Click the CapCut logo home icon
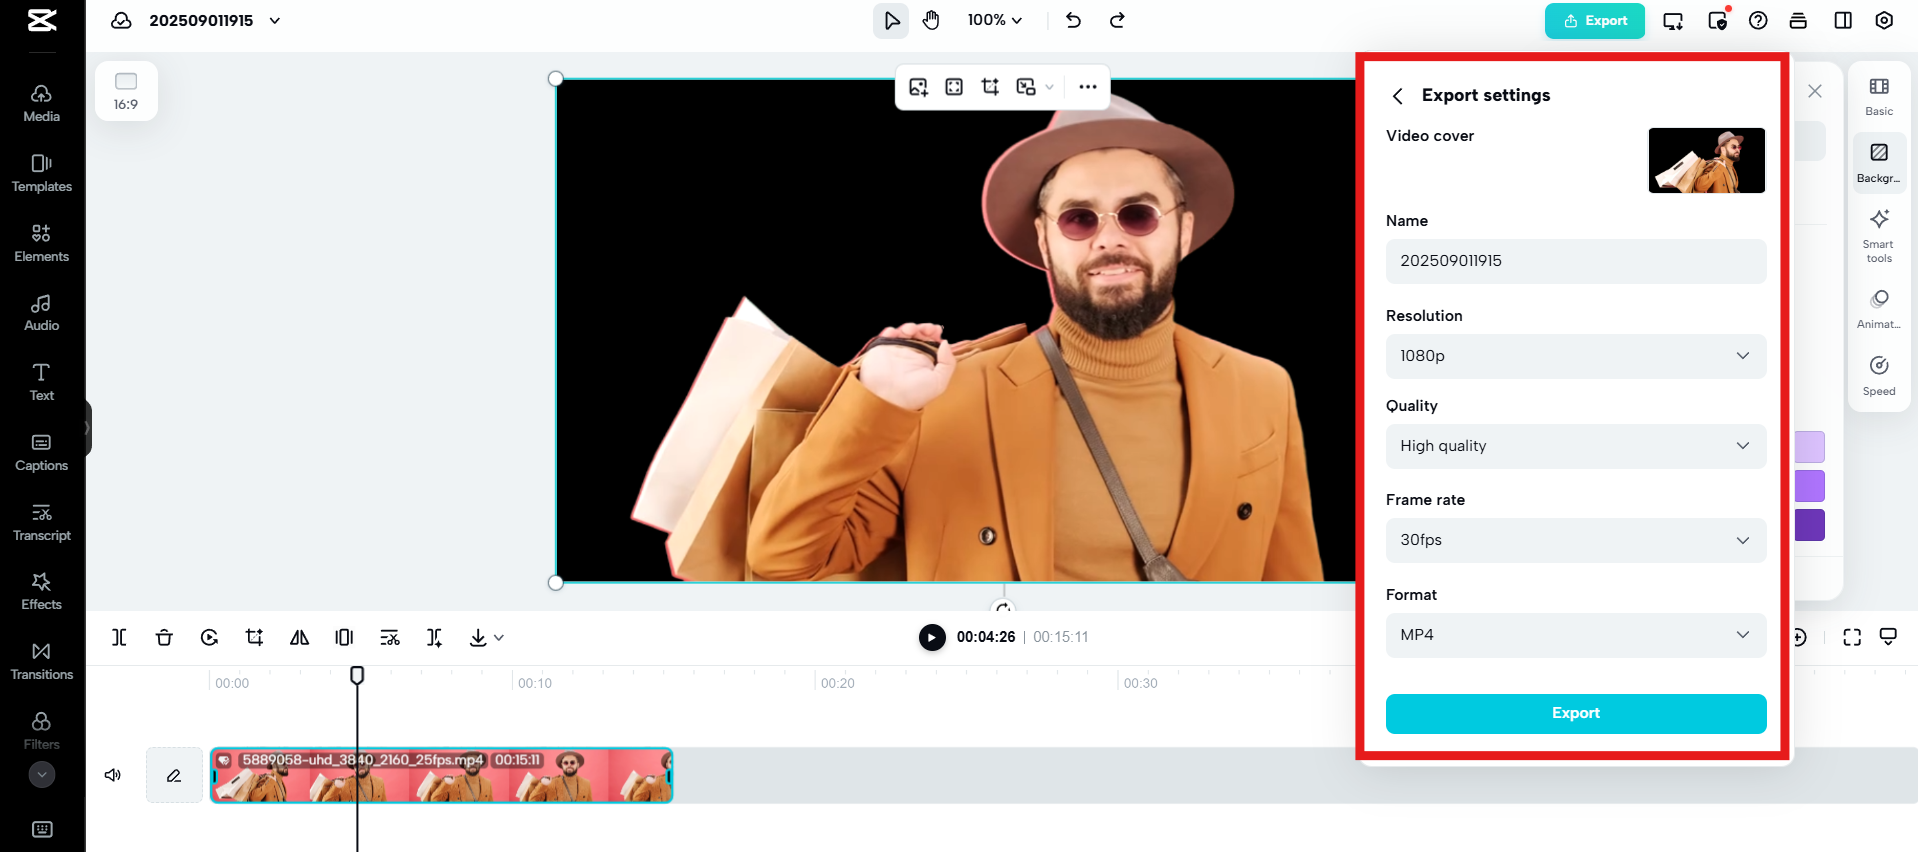The image size is (1918, 852). pos(42,20)
